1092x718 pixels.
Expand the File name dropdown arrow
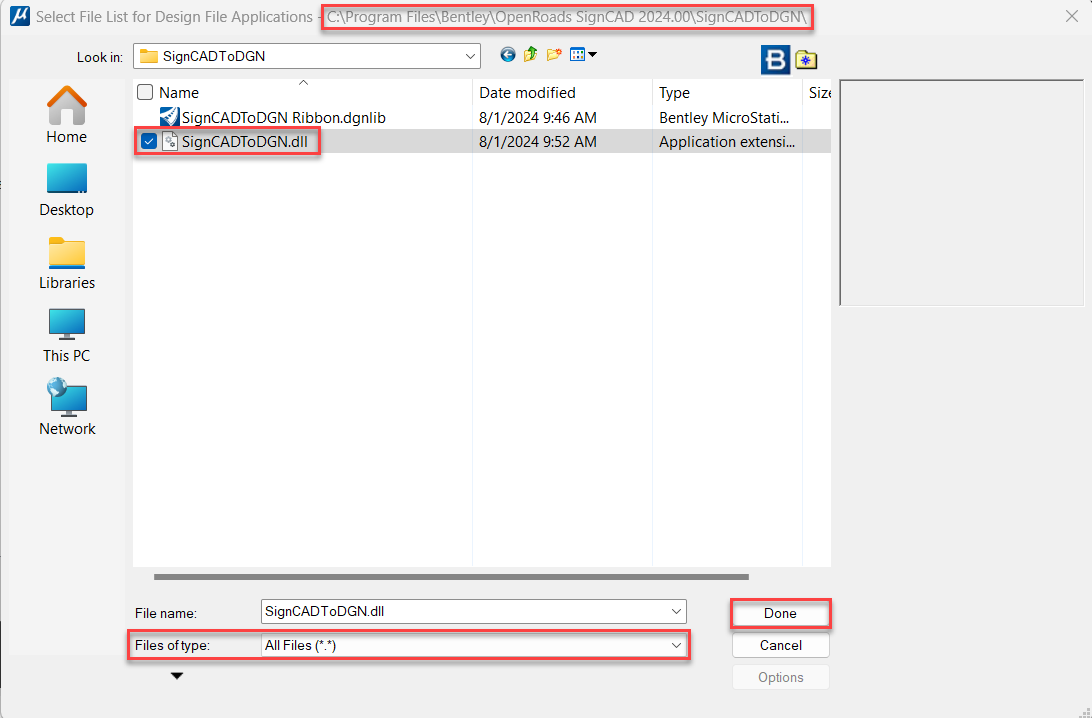pyautogui.click(x=676, y=611)
